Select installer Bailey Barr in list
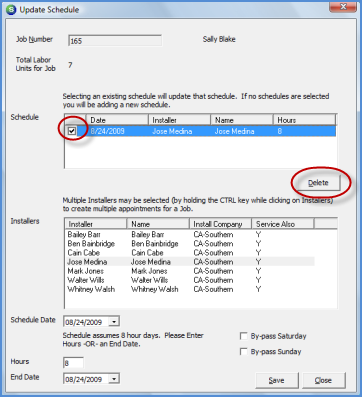The image size is (362, 397). point(189,235)
